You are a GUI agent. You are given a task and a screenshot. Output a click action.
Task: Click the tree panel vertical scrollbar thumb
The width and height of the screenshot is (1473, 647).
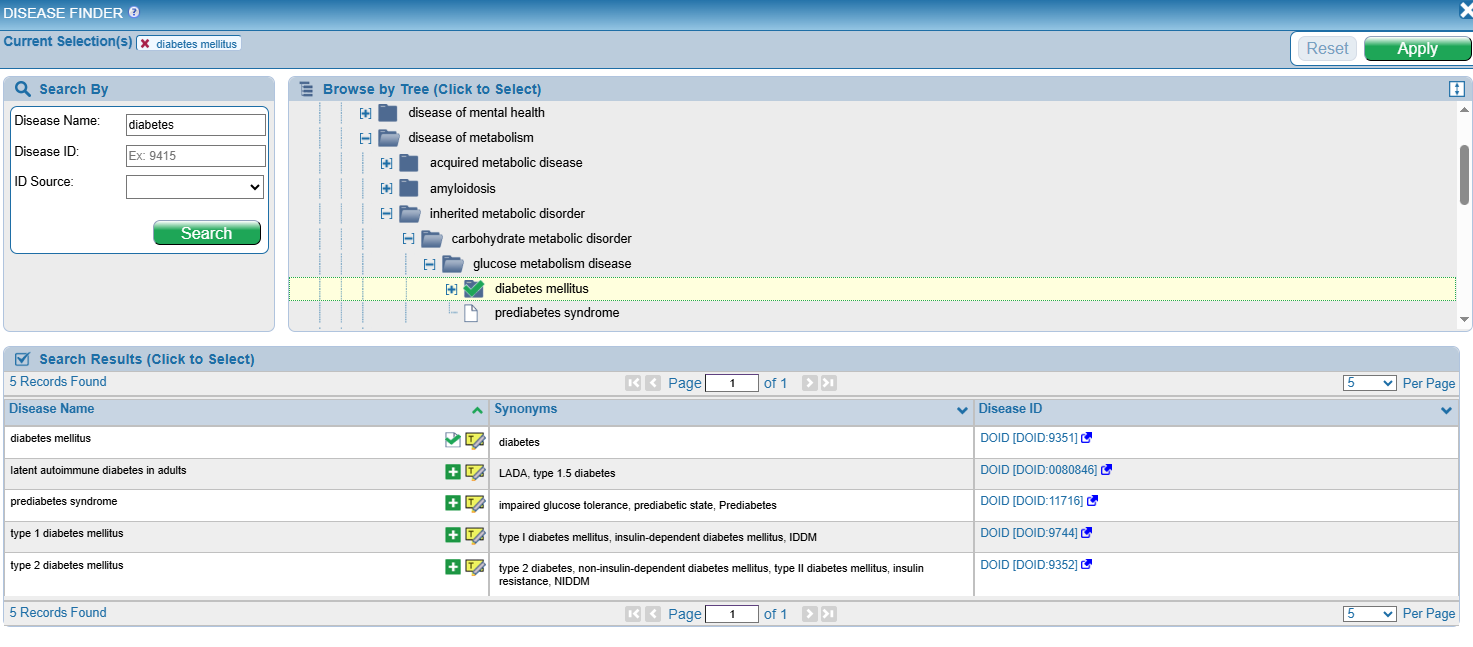1464,174
